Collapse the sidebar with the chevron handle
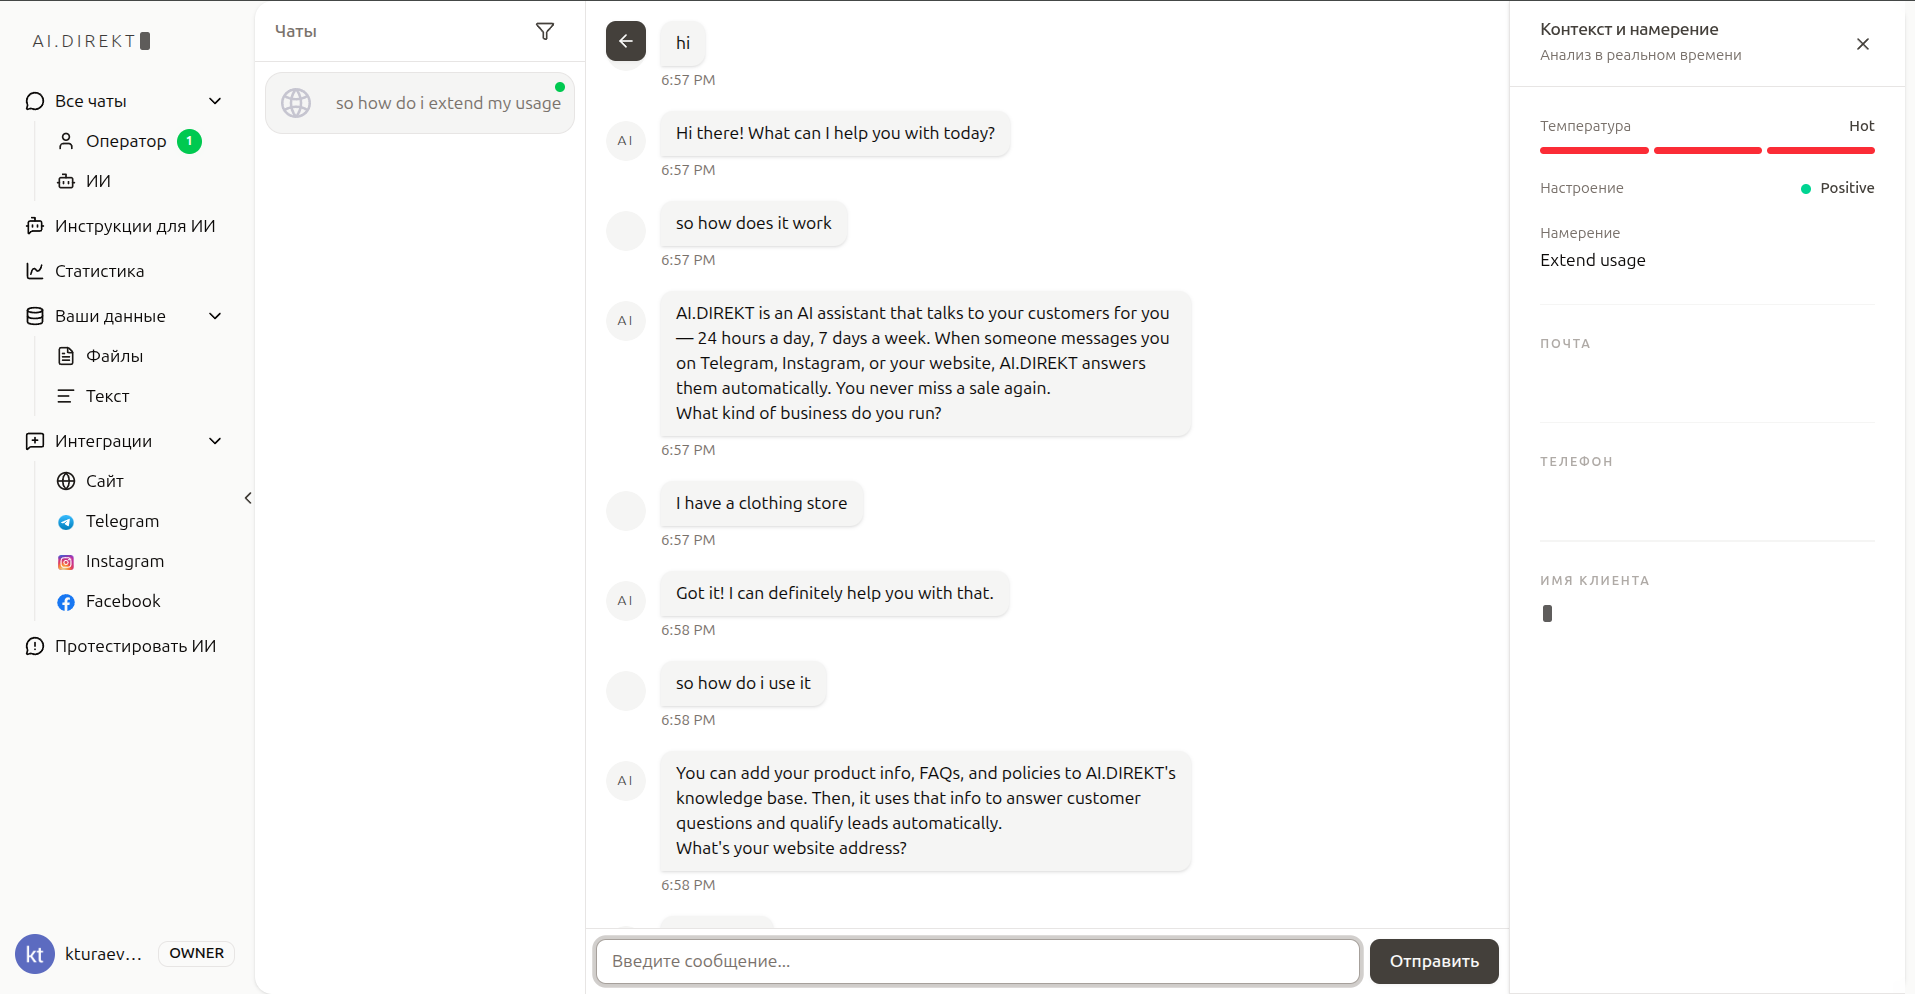This screenshot has height=994, width=1915. 248,498
